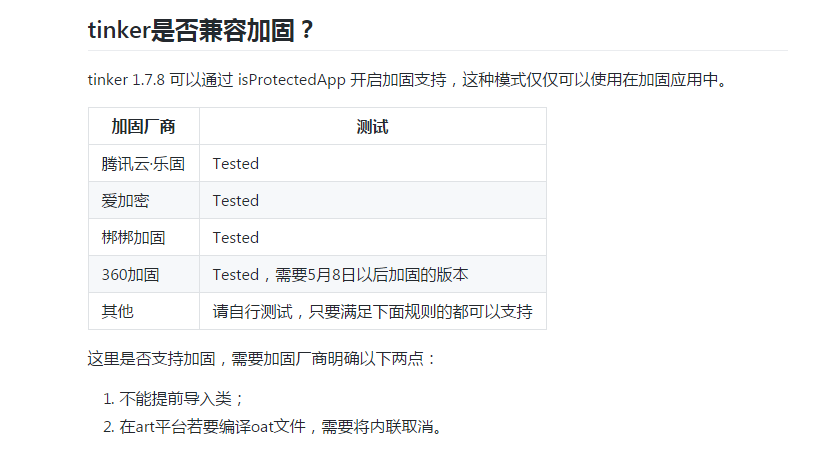Screen dimensions: 819x454
Task: Click the "请自行测试" description cell
Action: tap(372, 311)
